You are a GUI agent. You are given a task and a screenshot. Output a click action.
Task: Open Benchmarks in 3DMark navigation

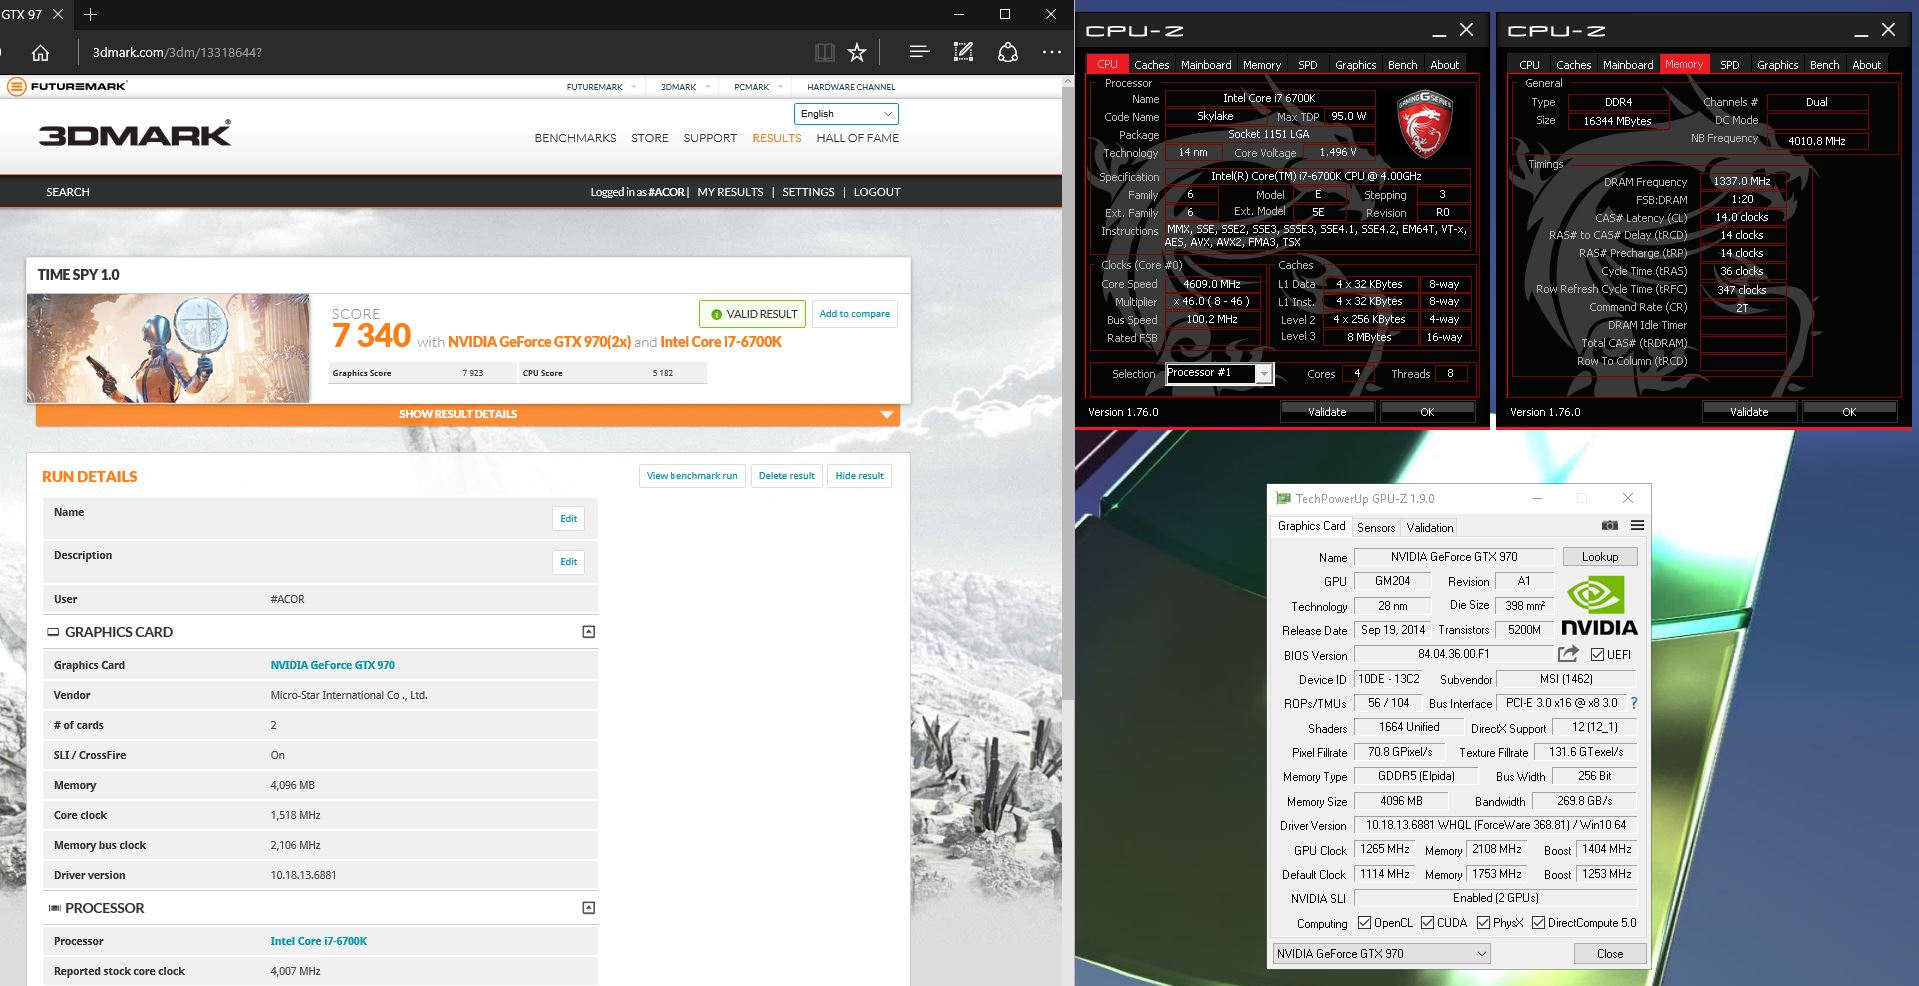[575, 138]
